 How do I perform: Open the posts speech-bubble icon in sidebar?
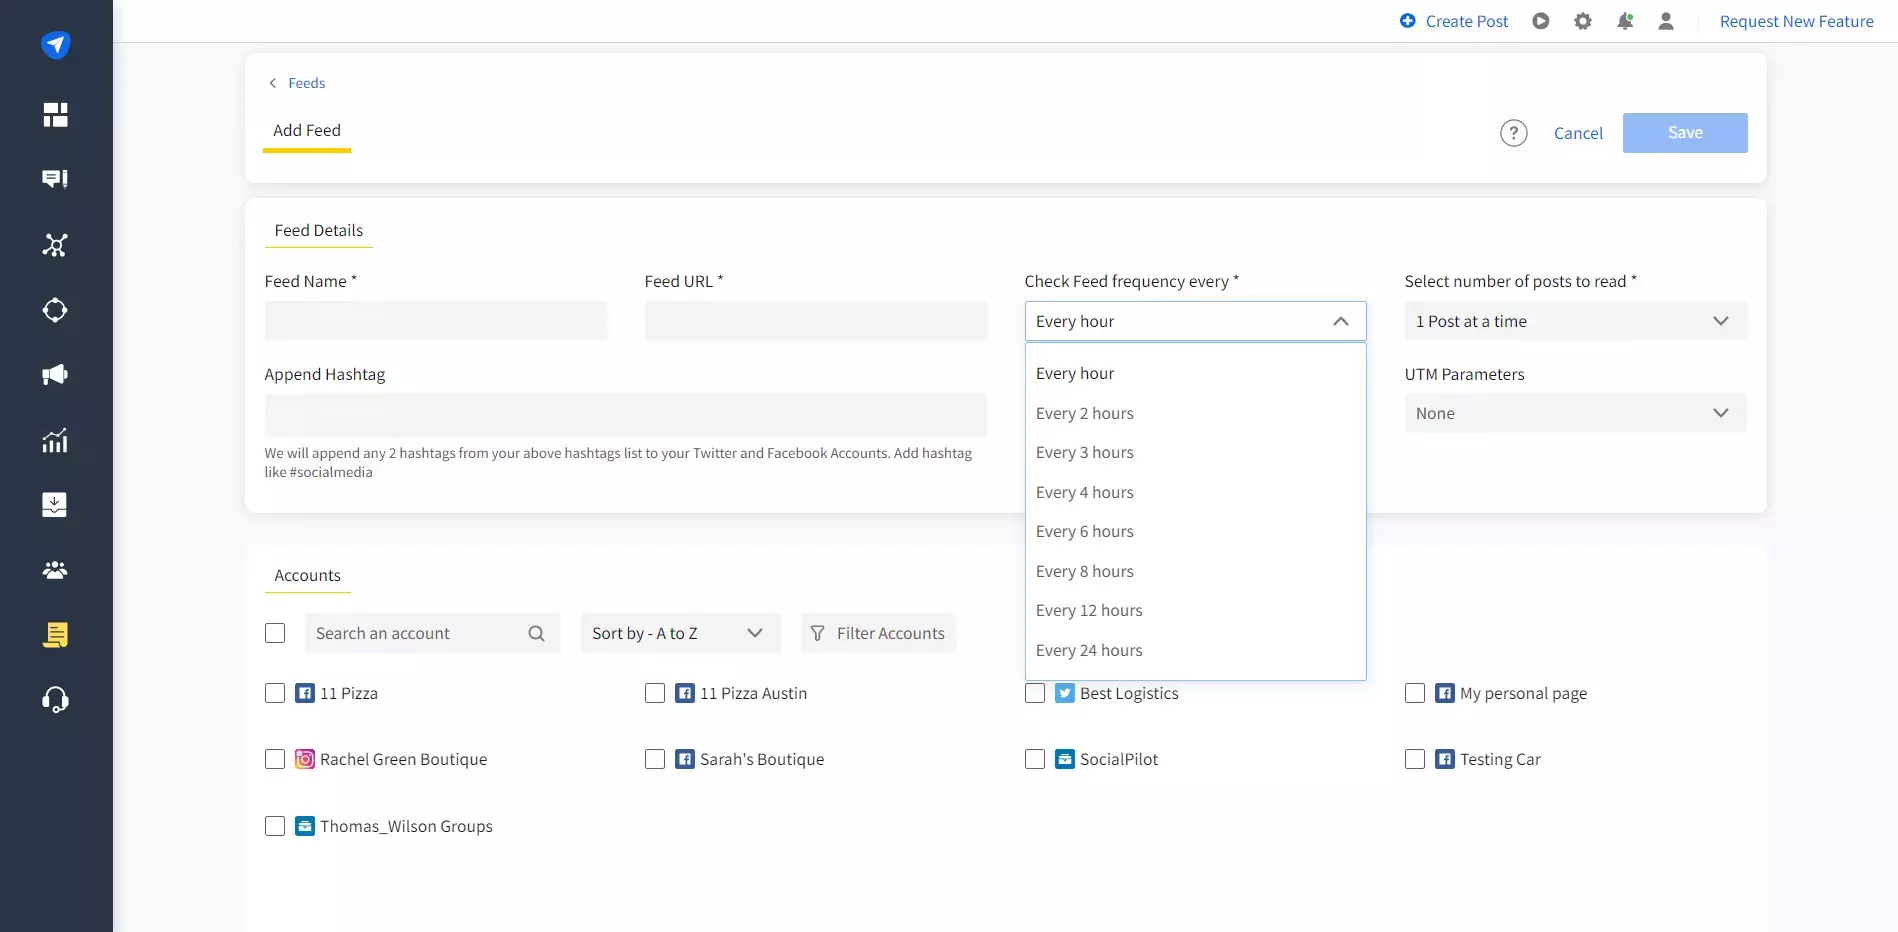point(55,179)
